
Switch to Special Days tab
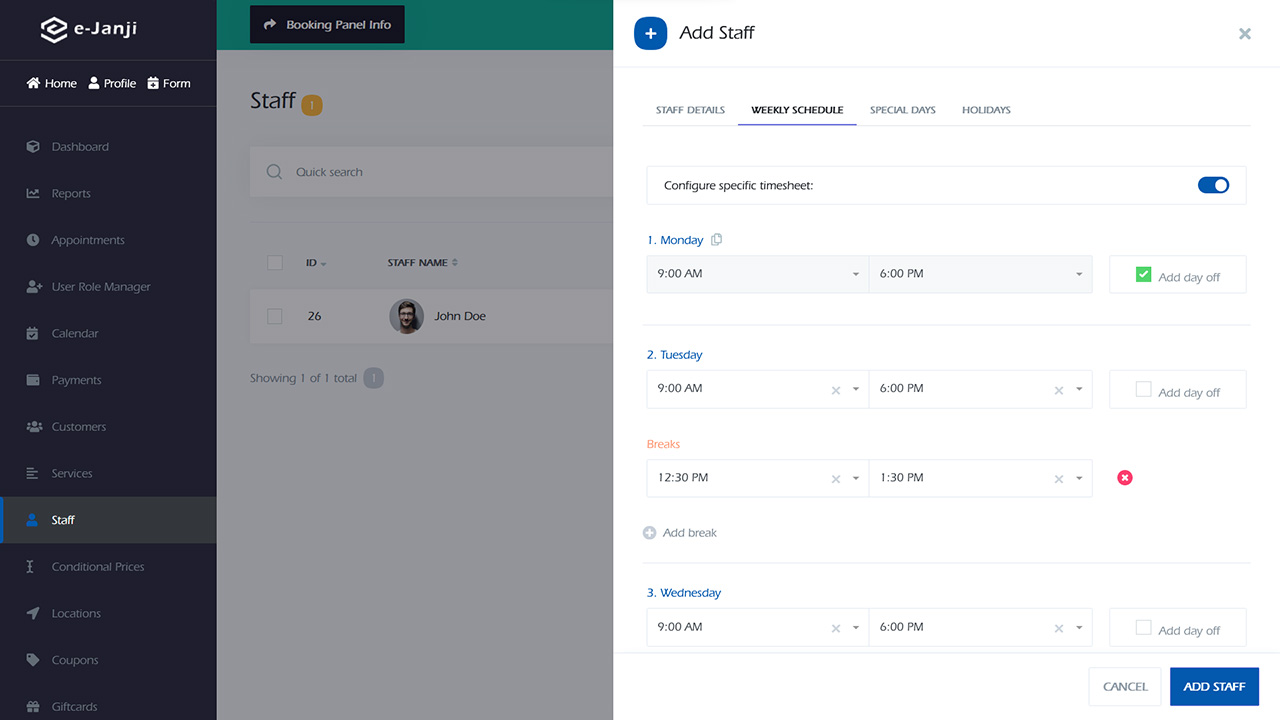tap(903, 110)
